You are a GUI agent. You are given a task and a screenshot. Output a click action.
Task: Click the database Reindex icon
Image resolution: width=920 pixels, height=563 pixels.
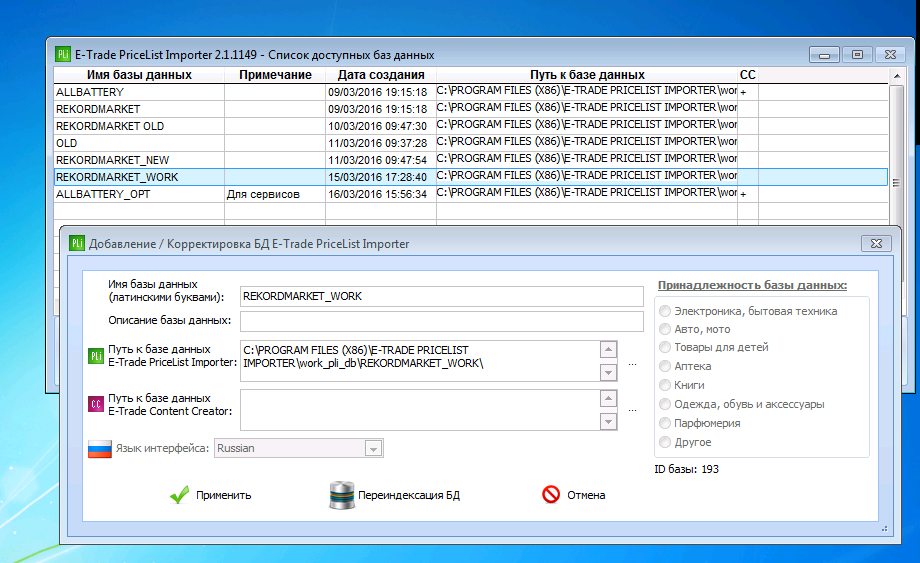coord(341,495)
